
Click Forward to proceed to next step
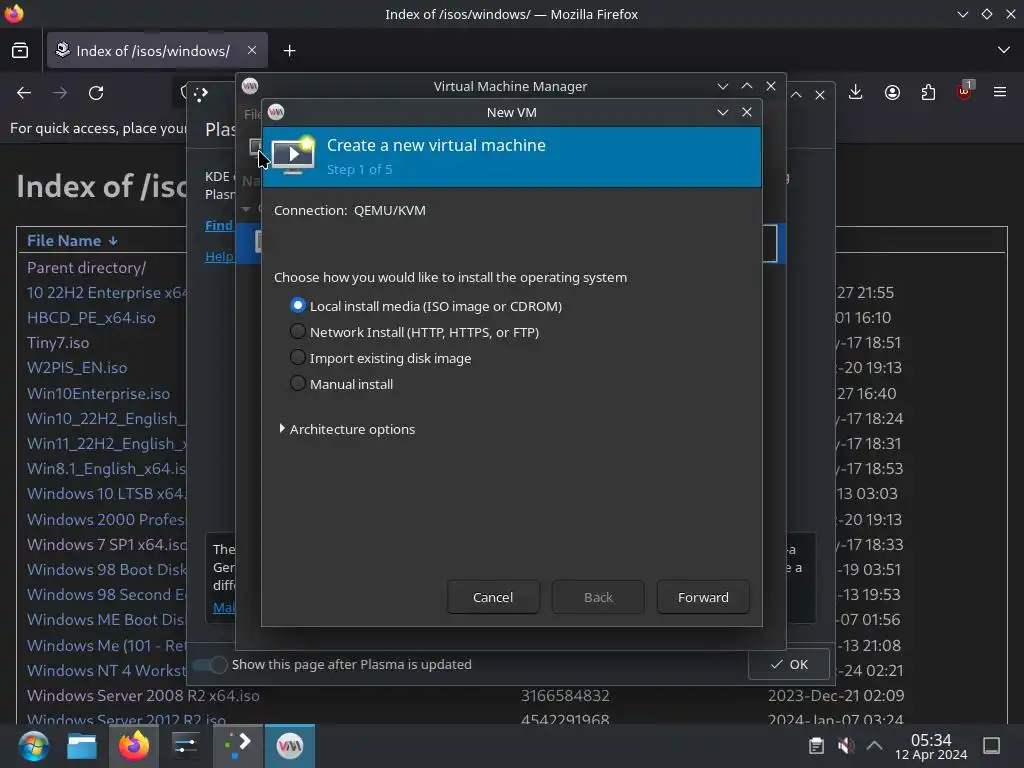[703, 597]
